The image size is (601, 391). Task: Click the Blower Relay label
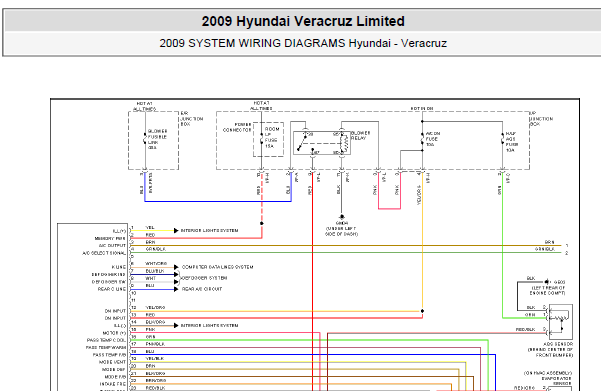(361, 135)
